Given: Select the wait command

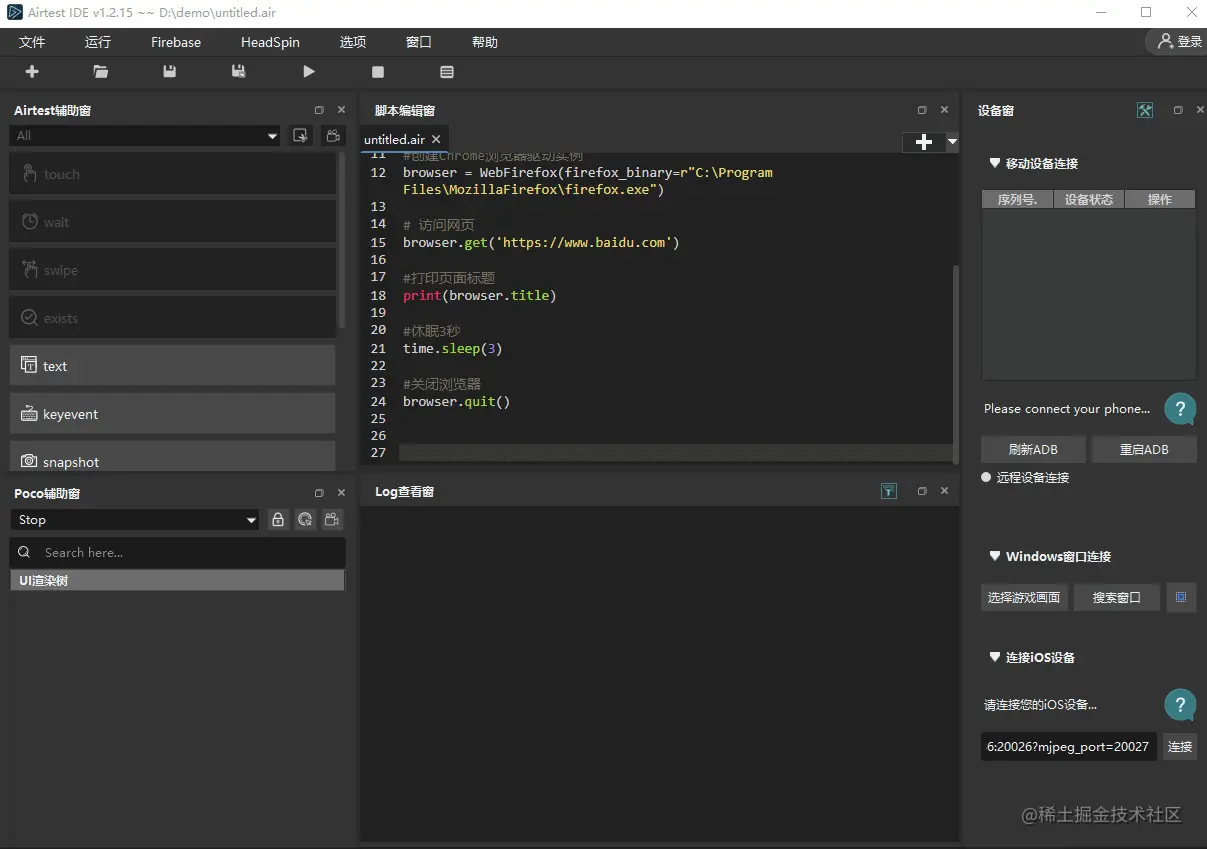Looking at the screenshot, I should (x=172, y=222).
